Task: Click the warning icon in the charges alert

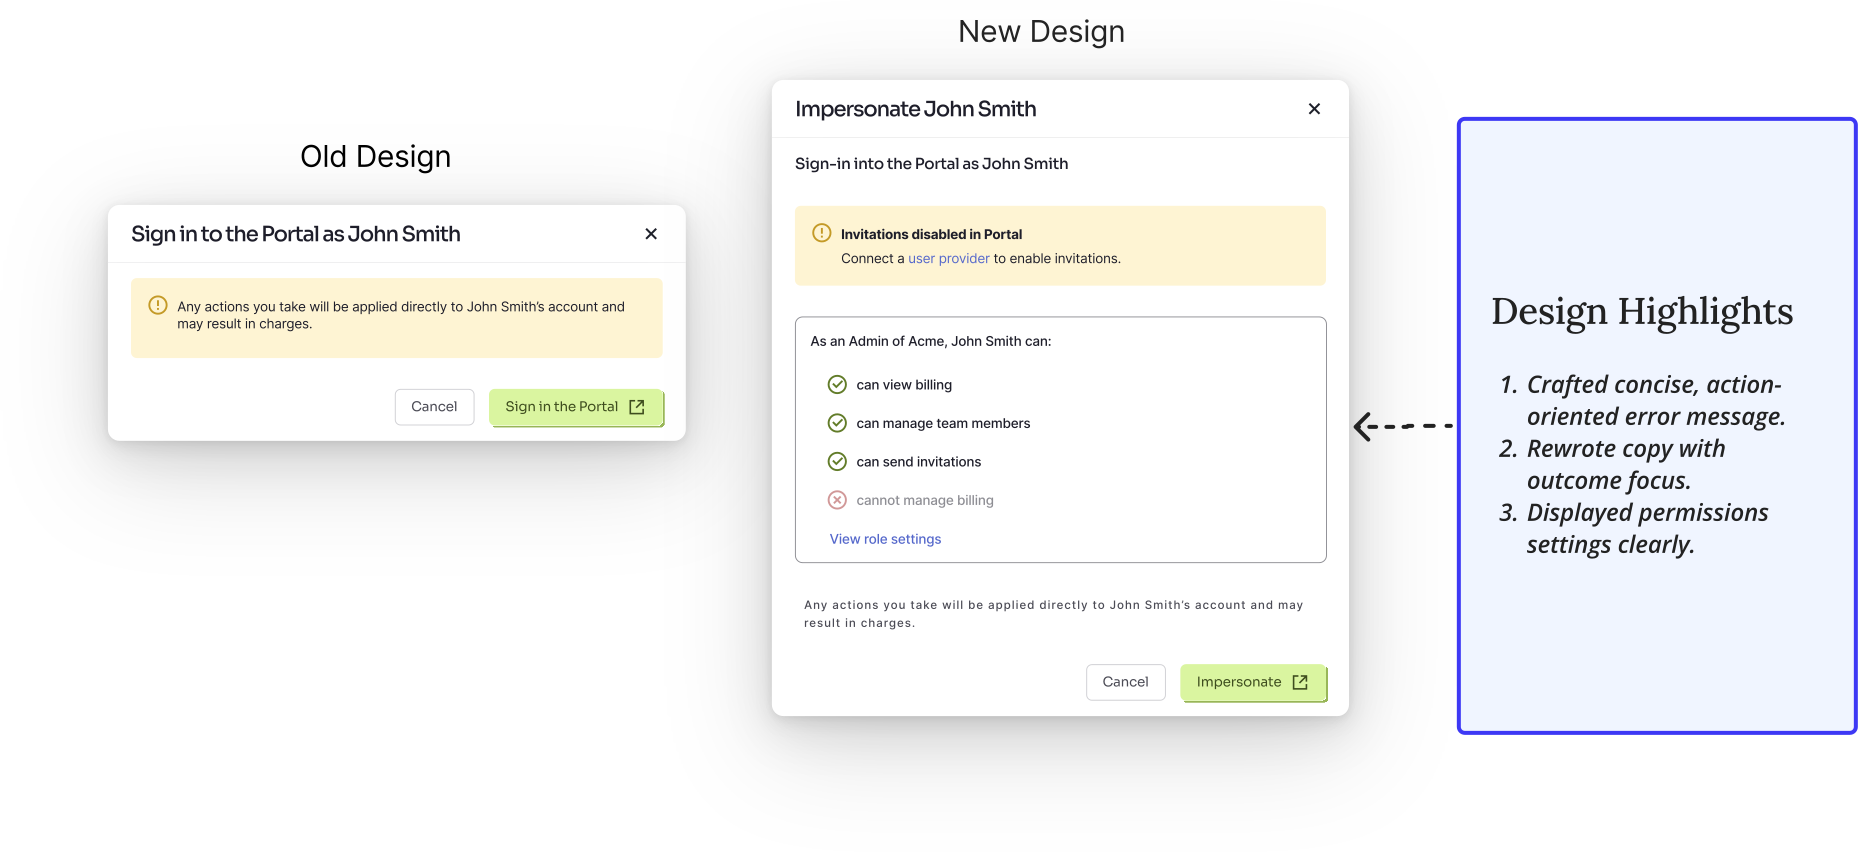Action: tap(158, 305)
